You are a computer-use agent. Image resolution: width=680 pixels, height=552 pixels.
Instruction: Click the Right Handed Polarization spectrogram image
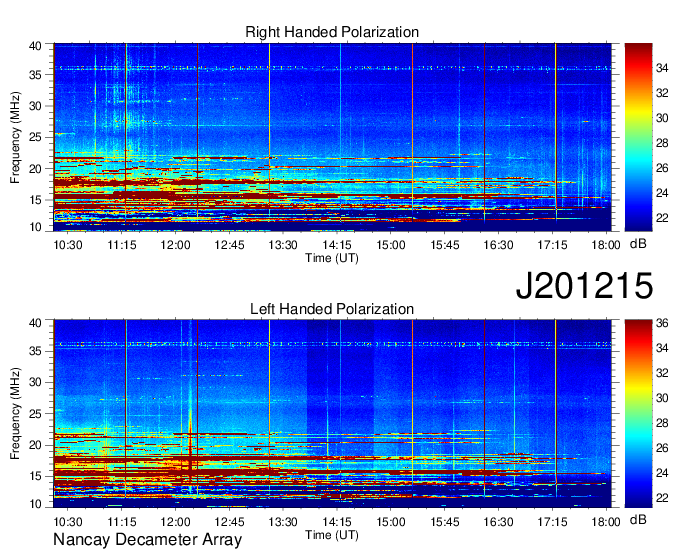332,137
